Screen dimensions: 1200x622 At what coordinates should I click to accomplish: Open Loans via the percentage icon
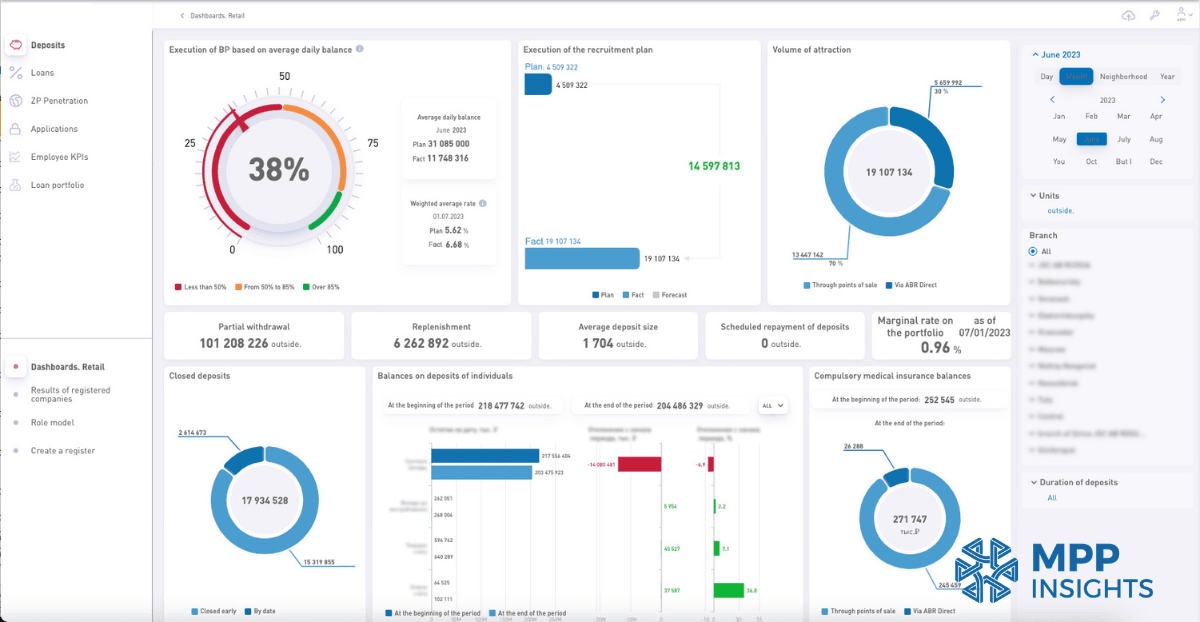click(x=15, y=72)
